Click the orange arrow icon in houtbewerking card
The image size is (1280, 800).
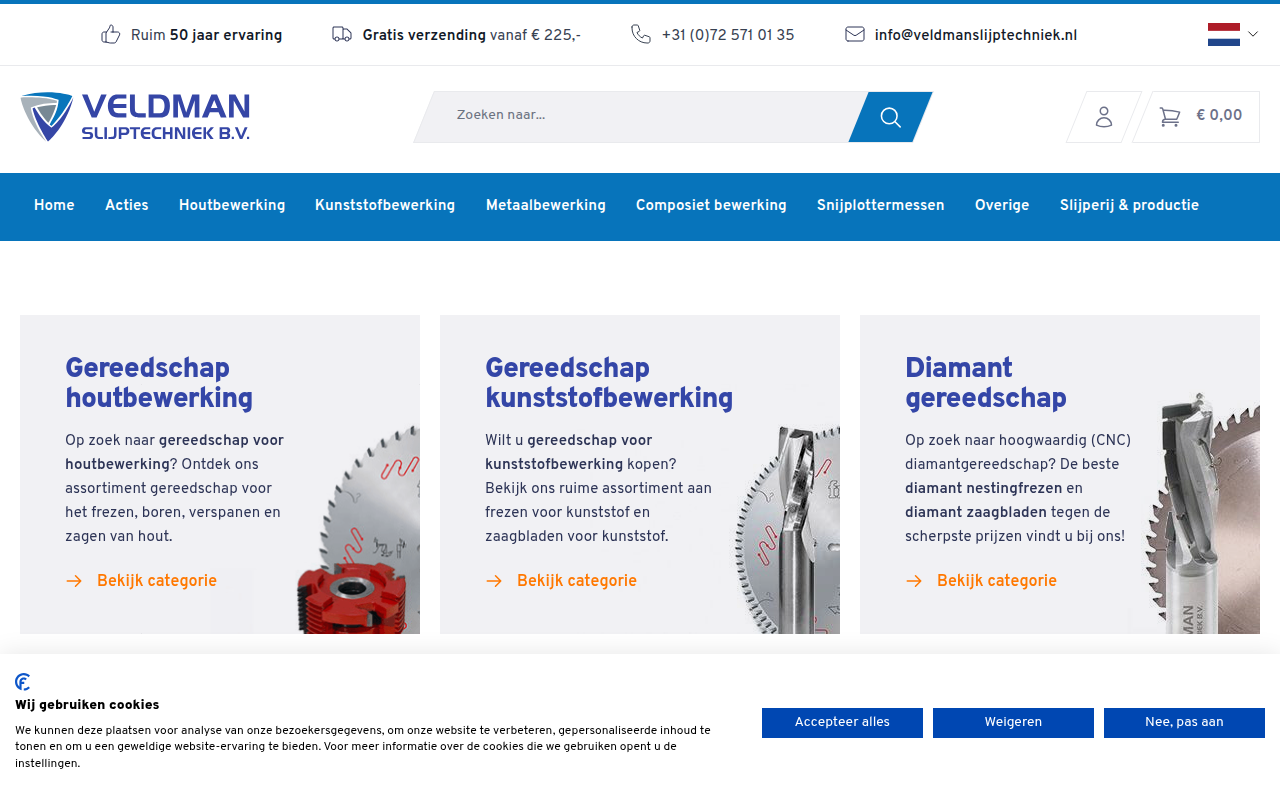(x=74, y=581)
